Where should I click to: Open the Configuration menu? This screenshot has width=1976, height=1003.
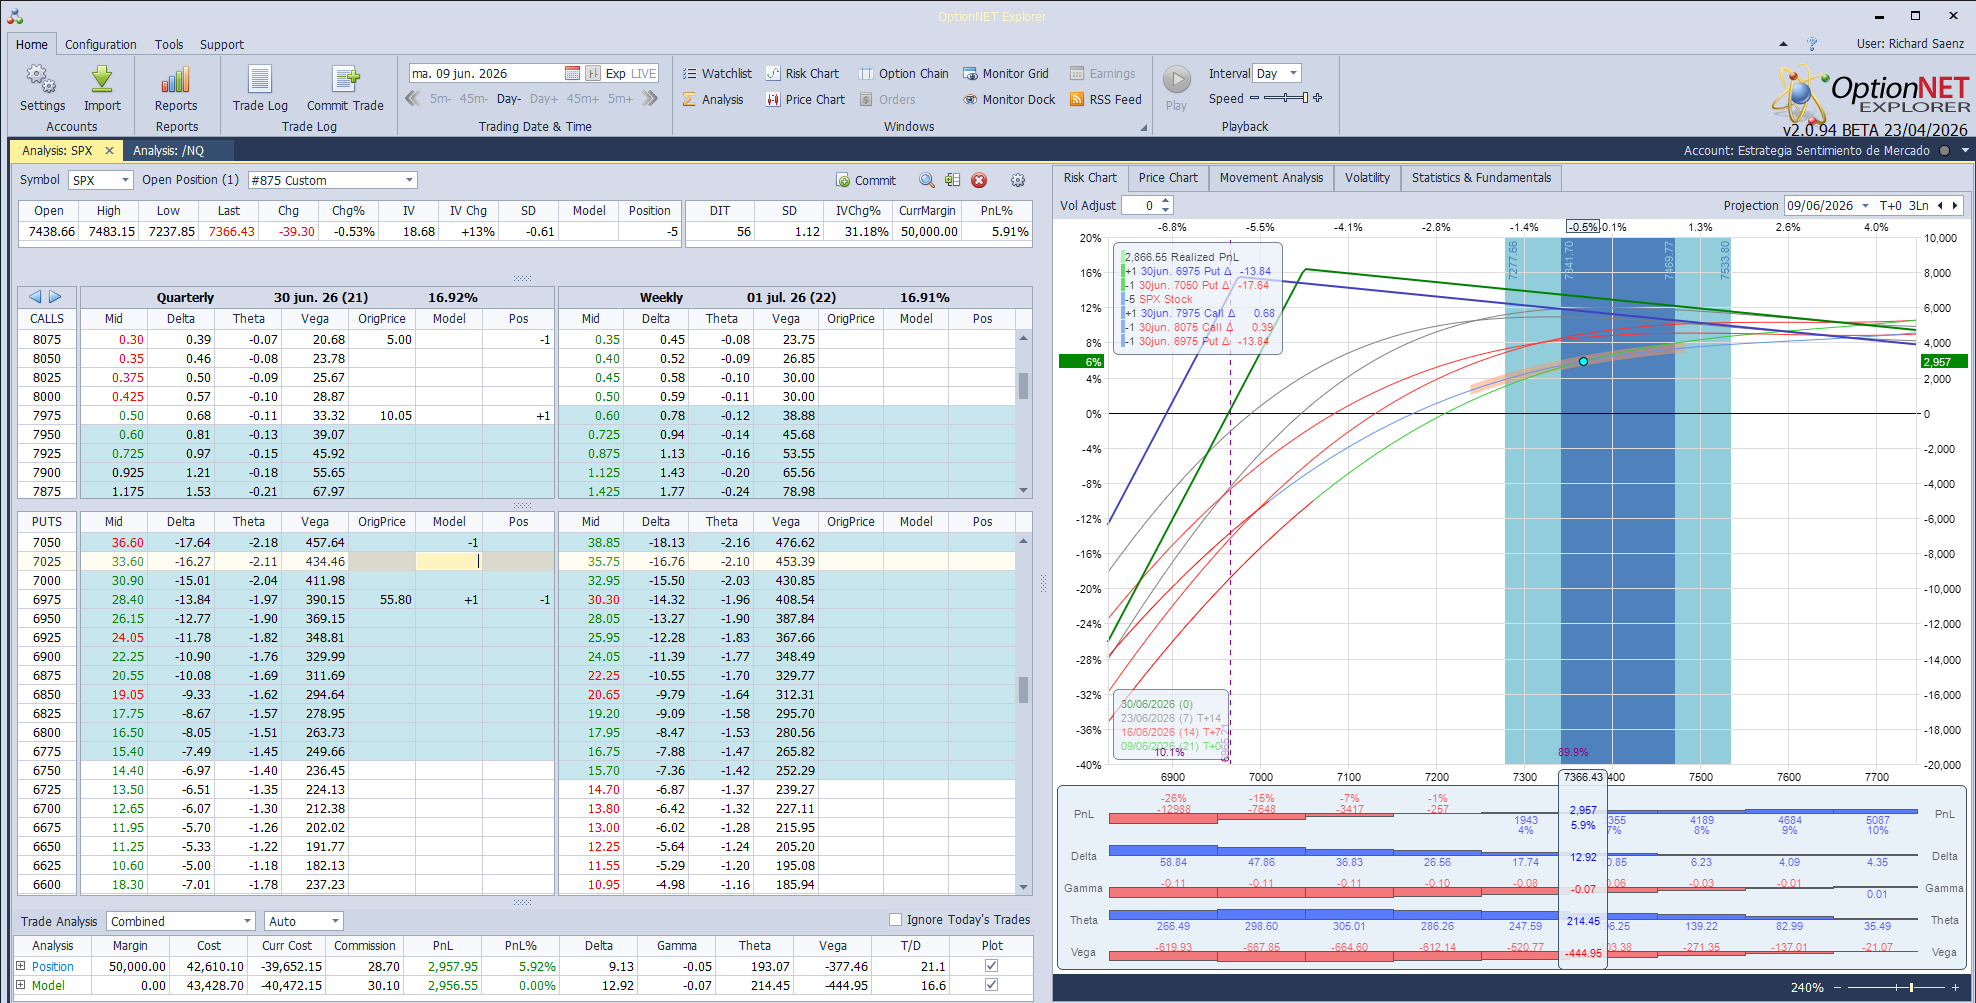[x=101, y=44]
